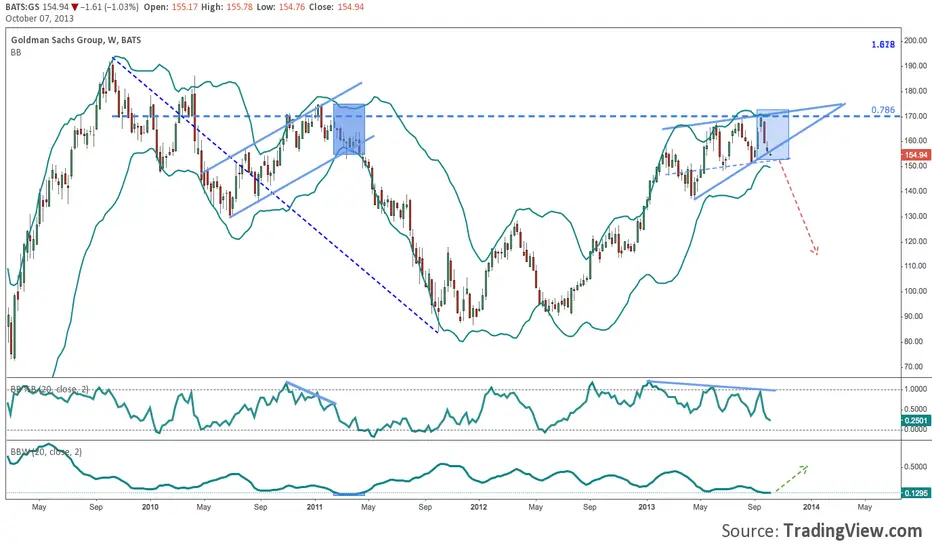This screenshot has height=550, width=932.
Task: Click the 2011 label on time axis
Action: click(314, 507)
